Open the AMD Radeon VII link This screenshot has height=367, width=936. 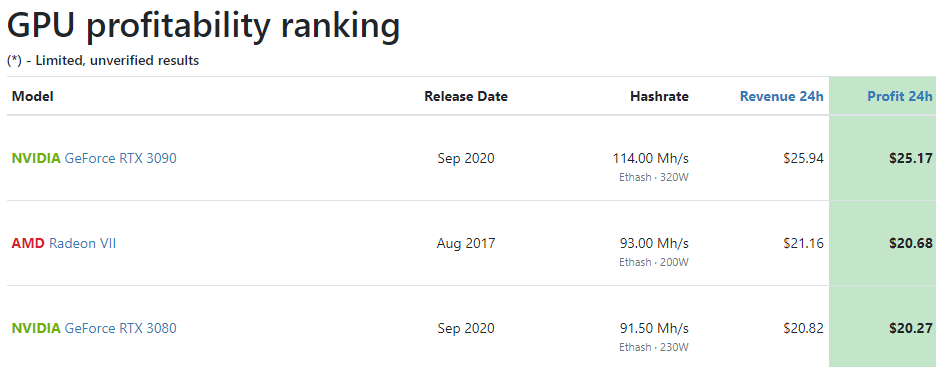(x=64, y=243)
